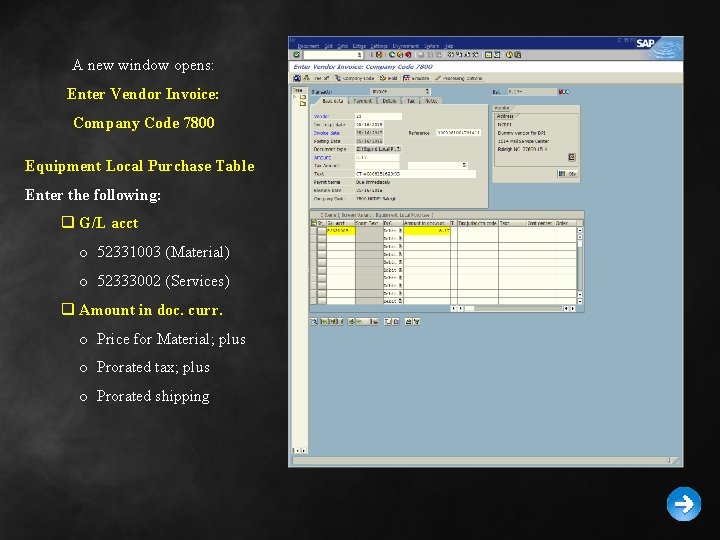
Task: Switch to the Tax tab
Action: (411, 101)
